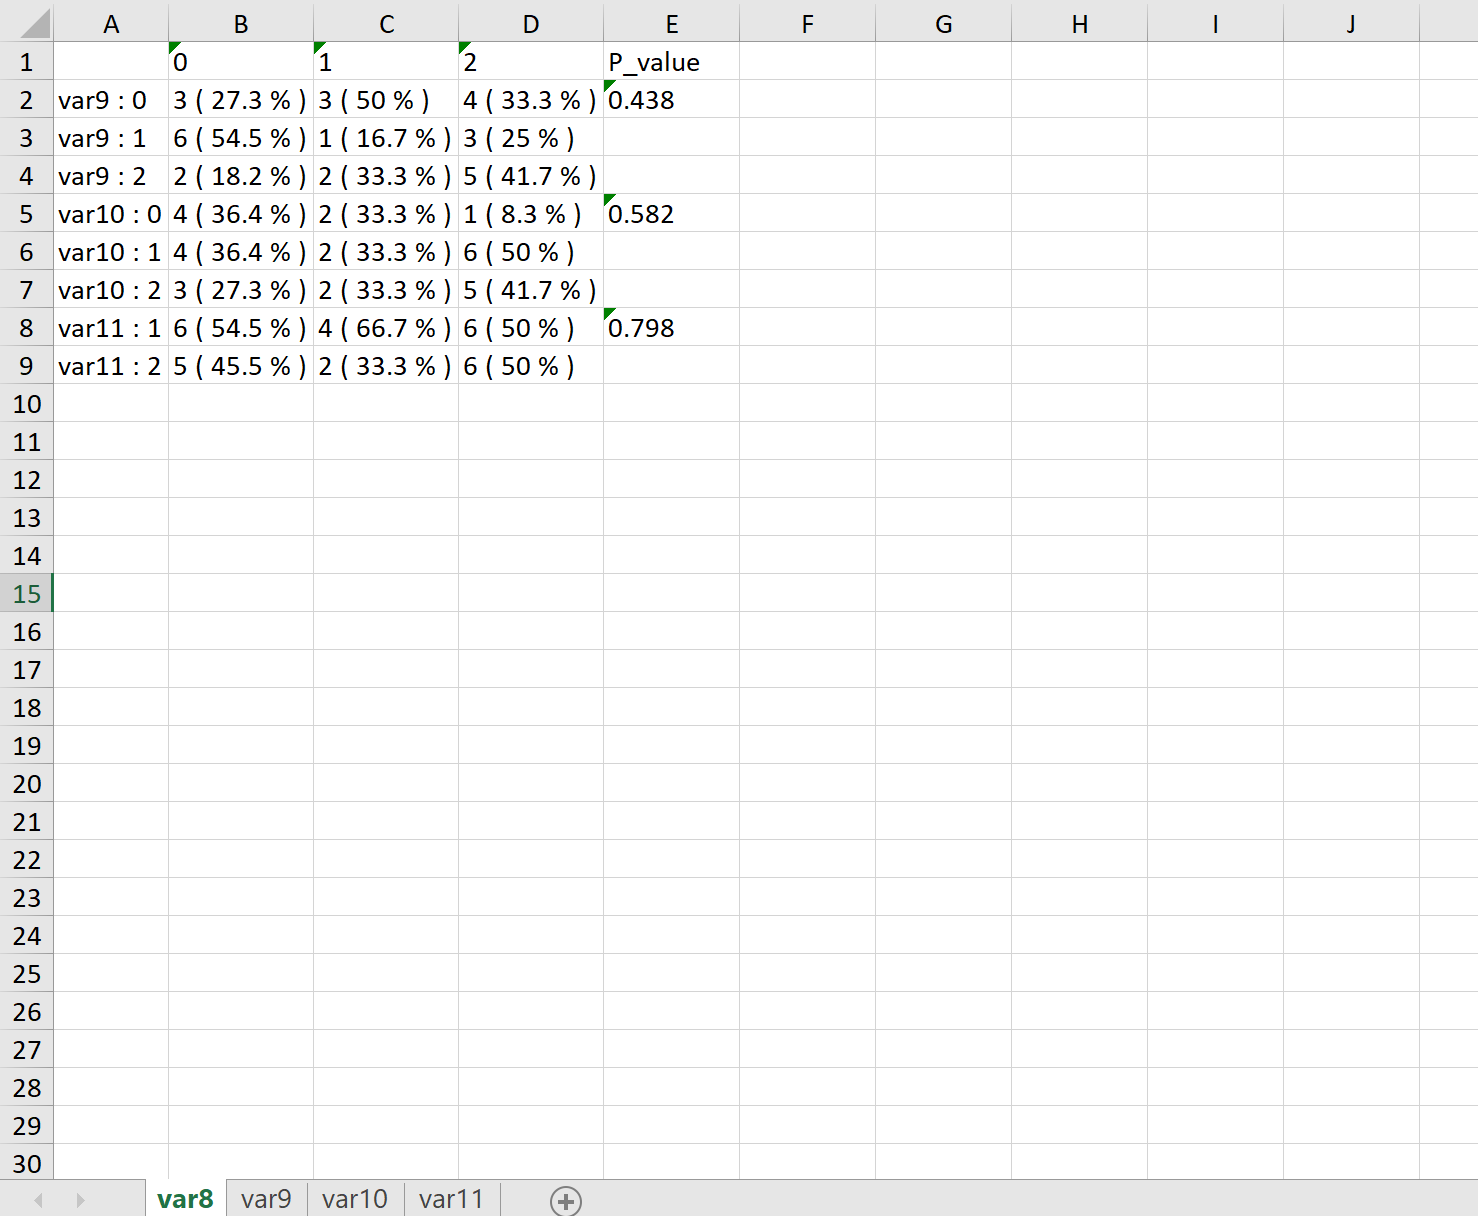Image resolution: width=1478 pixels, height=1216 pixels.
Task: Select column G header
Action: [x=944, y=22]
